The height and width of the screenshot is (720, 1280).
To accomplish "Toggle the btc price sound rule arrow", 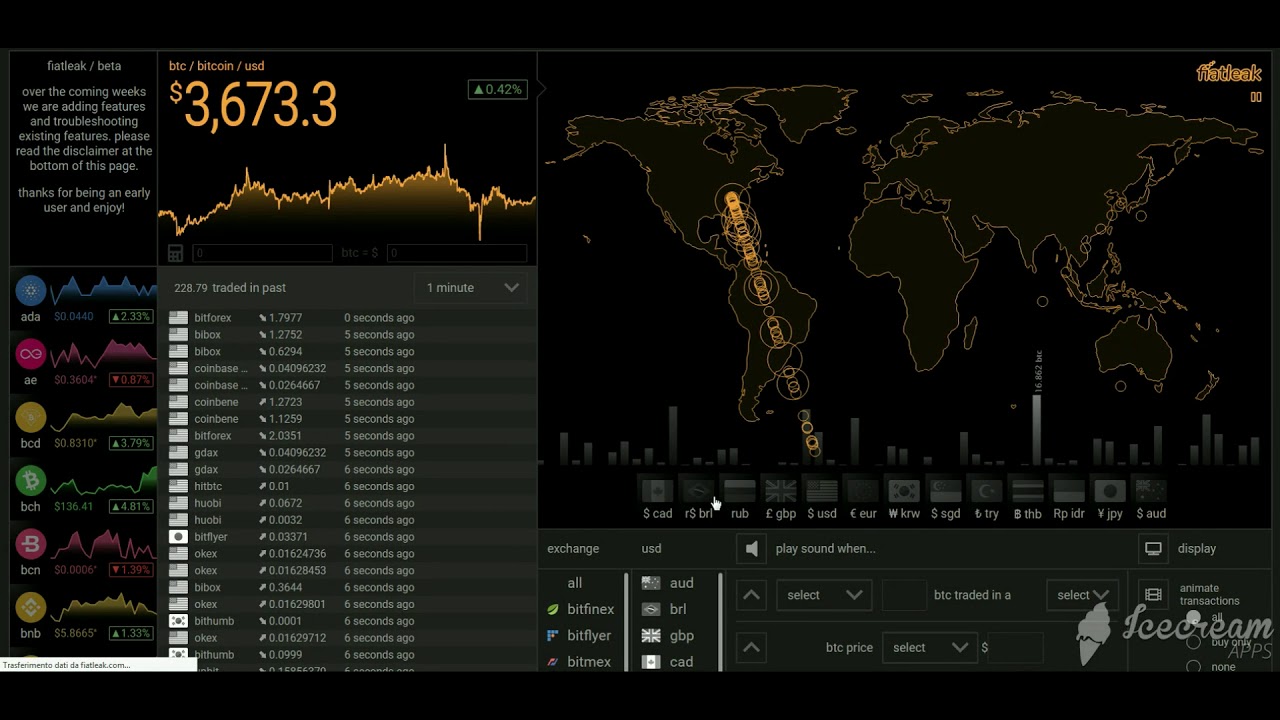I will pyautogui.click(x=751, y=647).
